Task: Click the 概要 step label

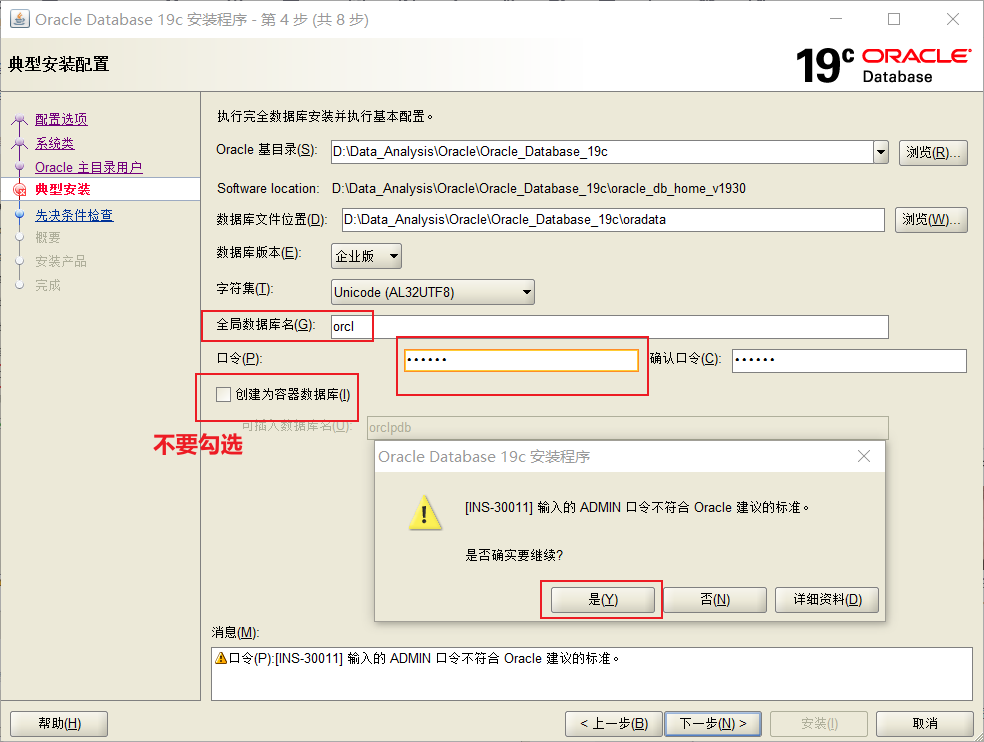Action: tap(48, 237)
